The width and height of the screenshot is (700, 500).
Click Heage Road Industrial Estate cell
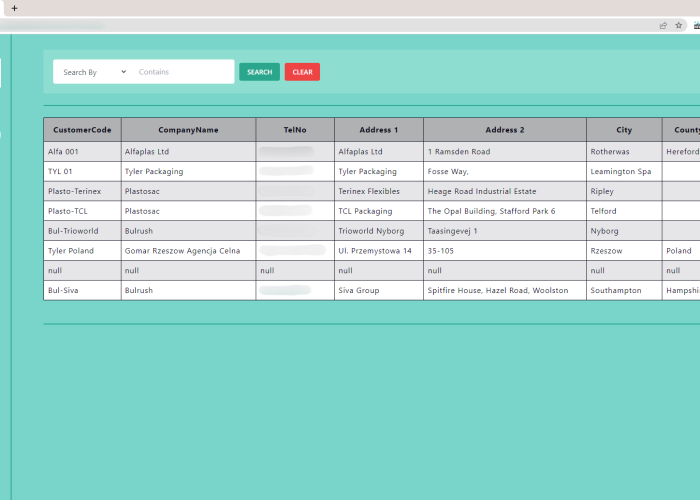click(505, 191)
